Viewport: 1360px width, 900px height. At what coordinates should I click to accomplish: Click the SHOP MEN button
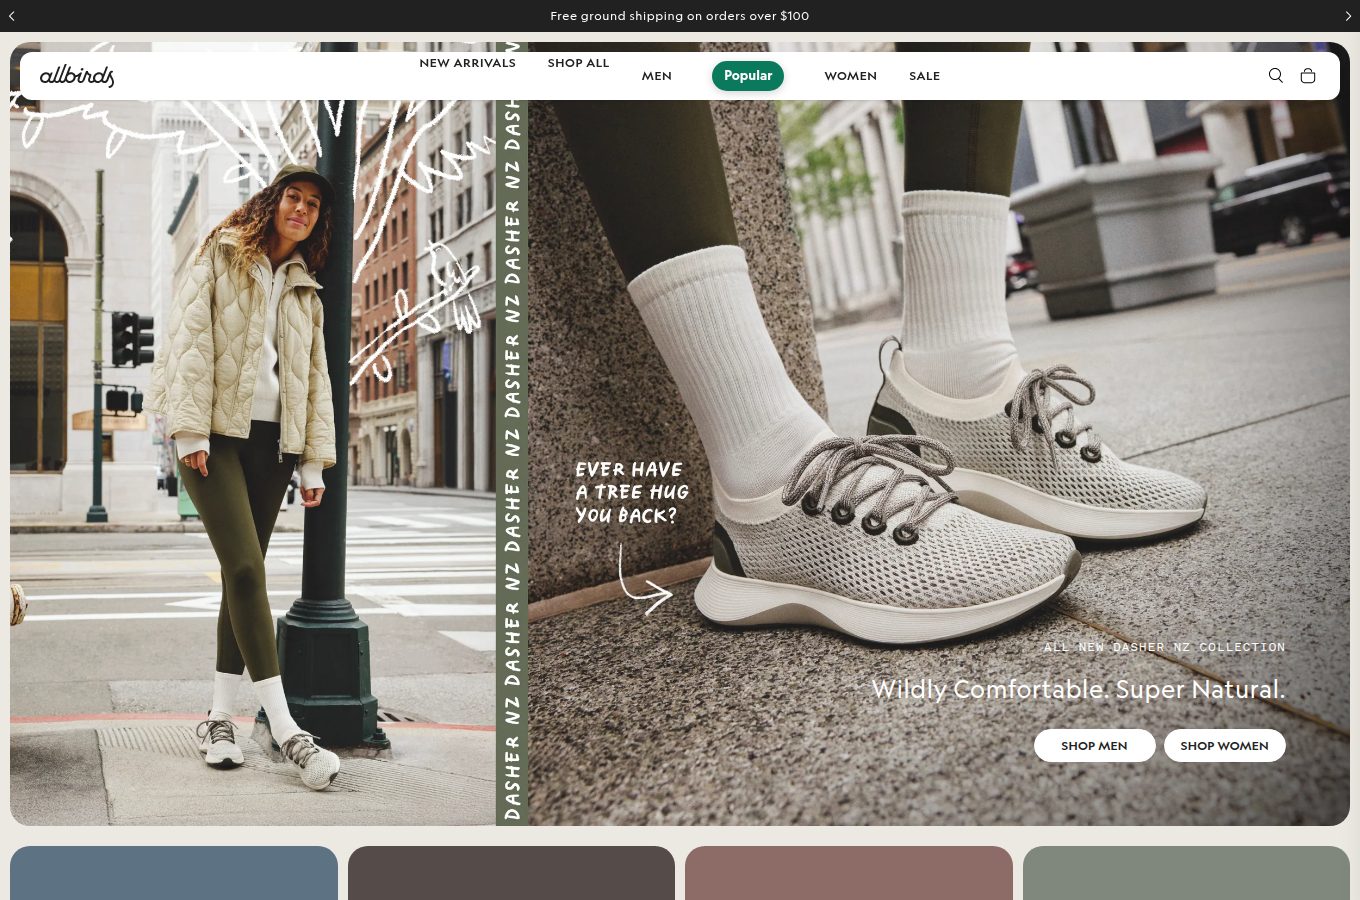point(1094,746)
